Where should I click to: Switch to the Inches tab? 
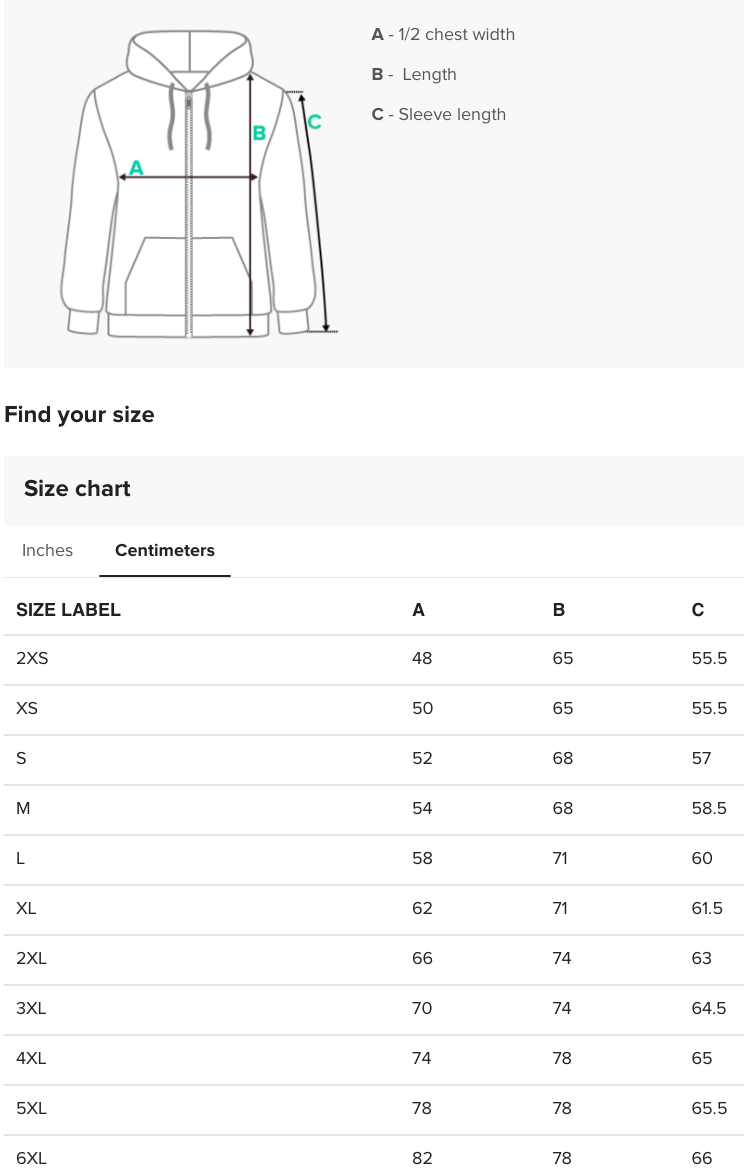click(x=47, y=551)
